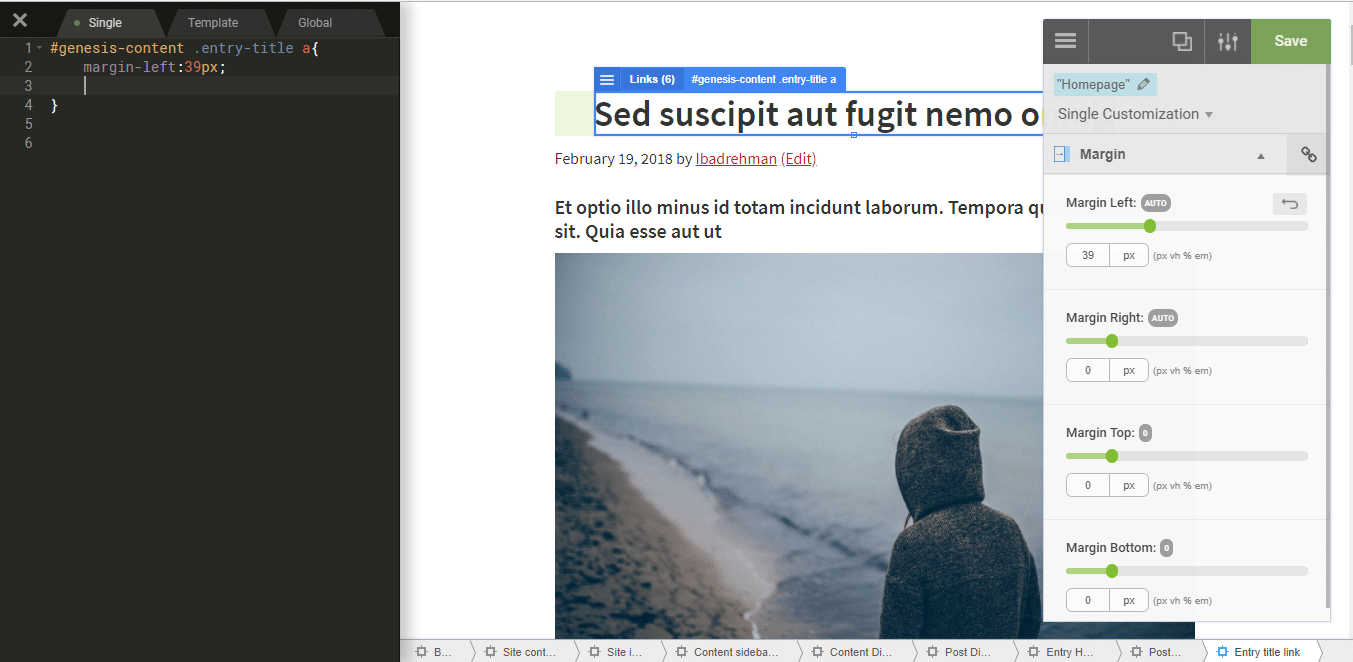Change the Margin Bottom px unit
Viewport: 1353px width, 662px height.
click(x=1129, y=600)
